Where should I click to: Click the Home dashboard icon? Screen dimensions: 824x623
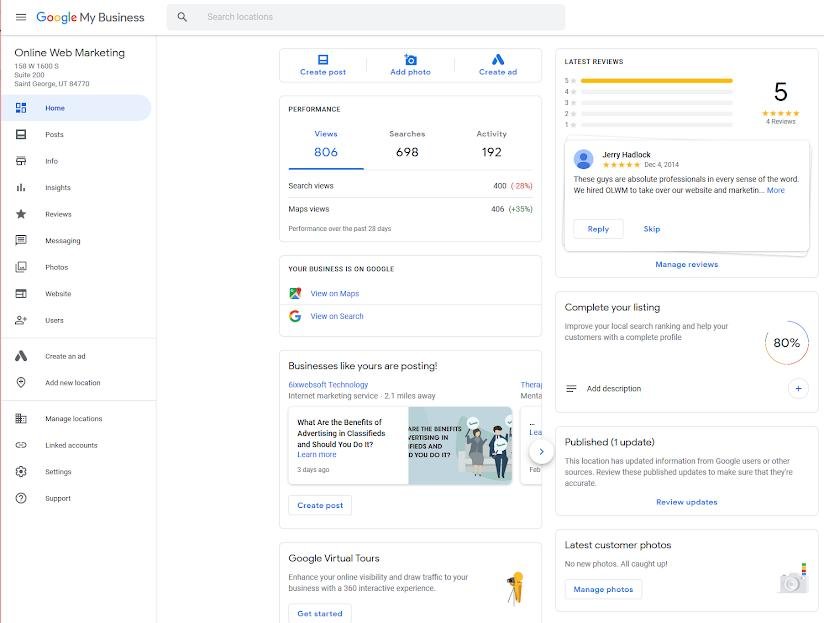(x=21, y=108)
